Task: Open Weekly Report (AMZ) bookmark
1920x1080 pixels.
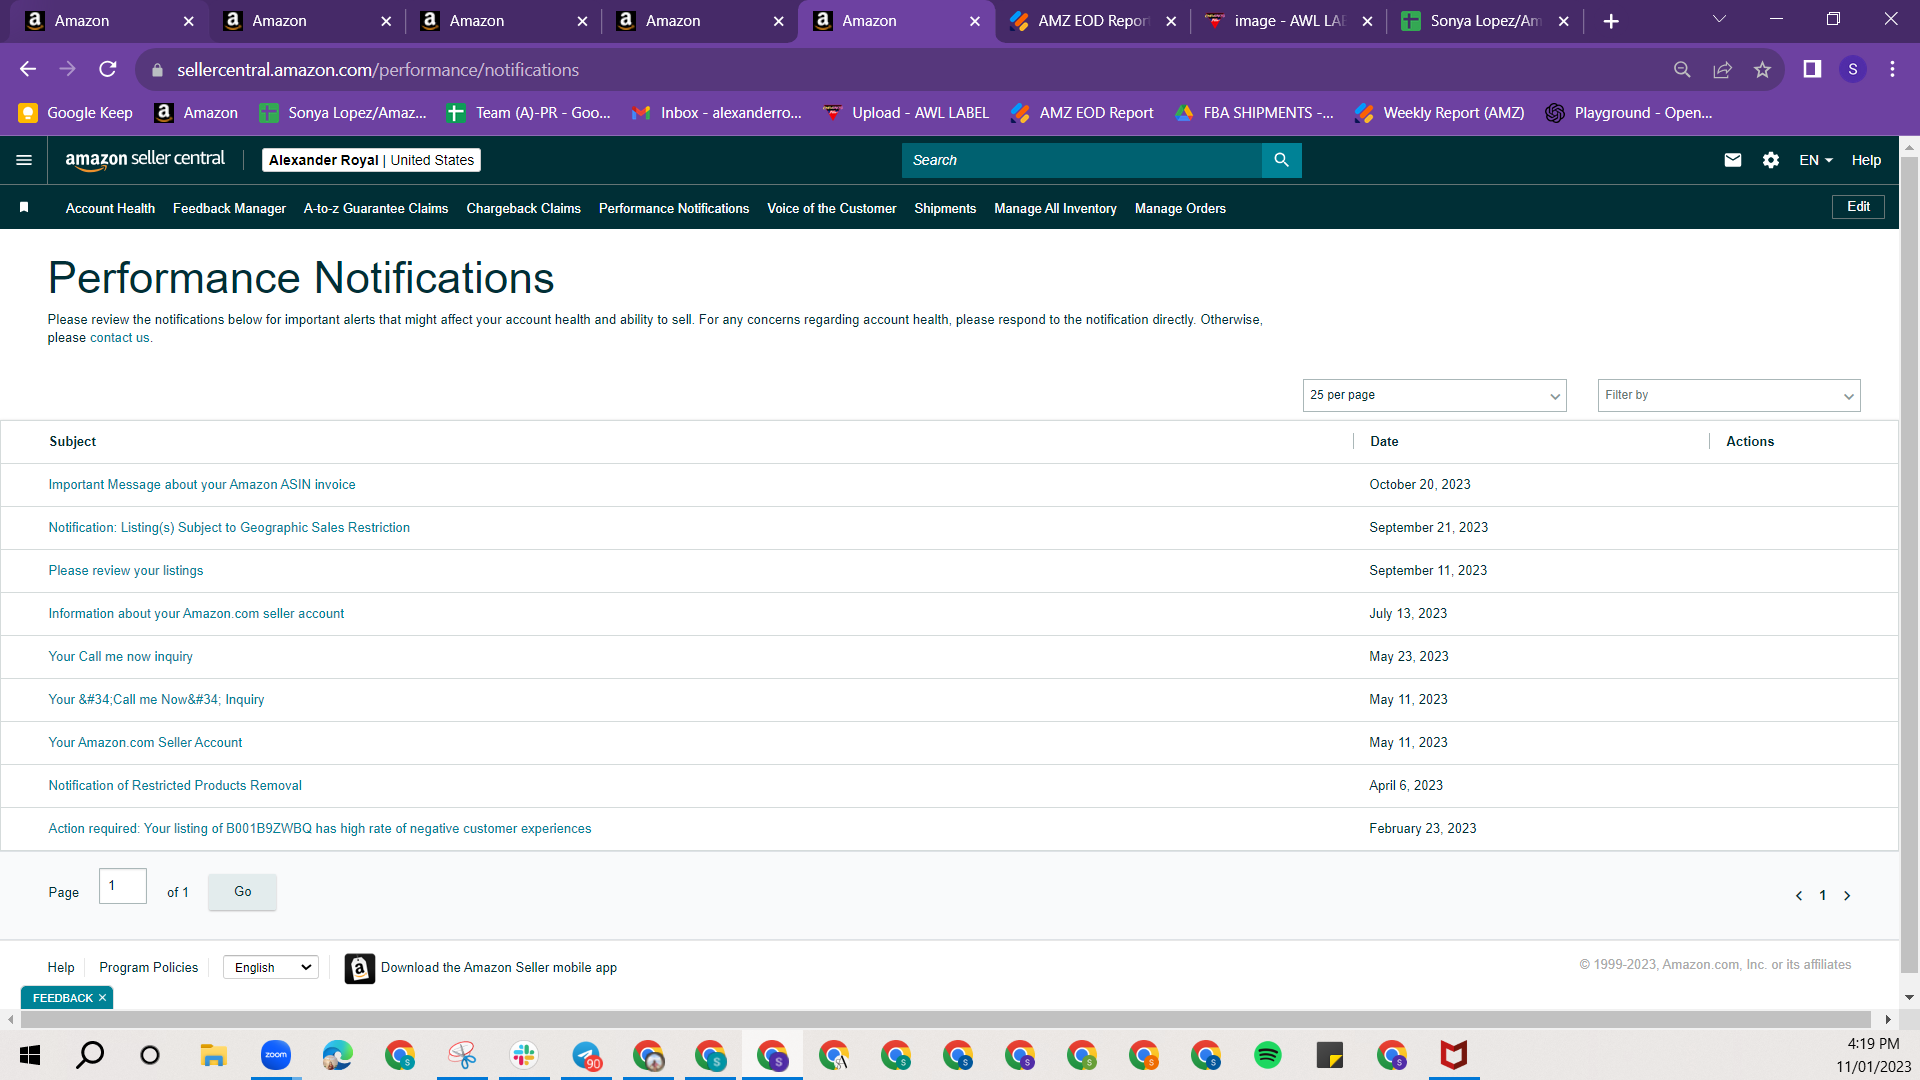Action: [1439, 113]
